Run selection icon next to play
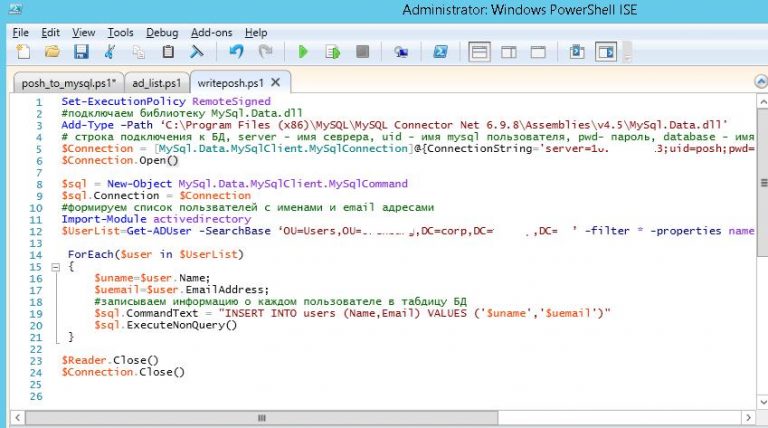Image resolution: width=768 pixels, height=428 pixels. point(333,52)
